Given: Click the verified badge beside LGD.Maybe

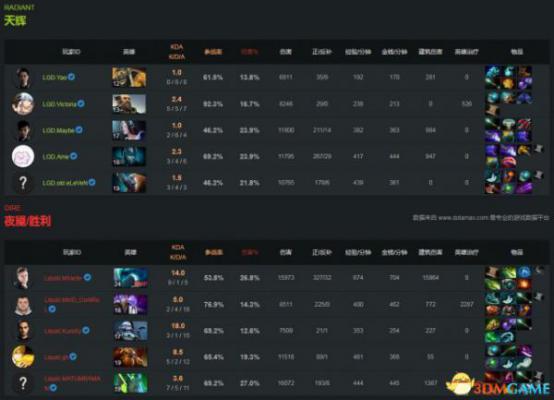Looking at the screenshot, I should tap(79, 130).
